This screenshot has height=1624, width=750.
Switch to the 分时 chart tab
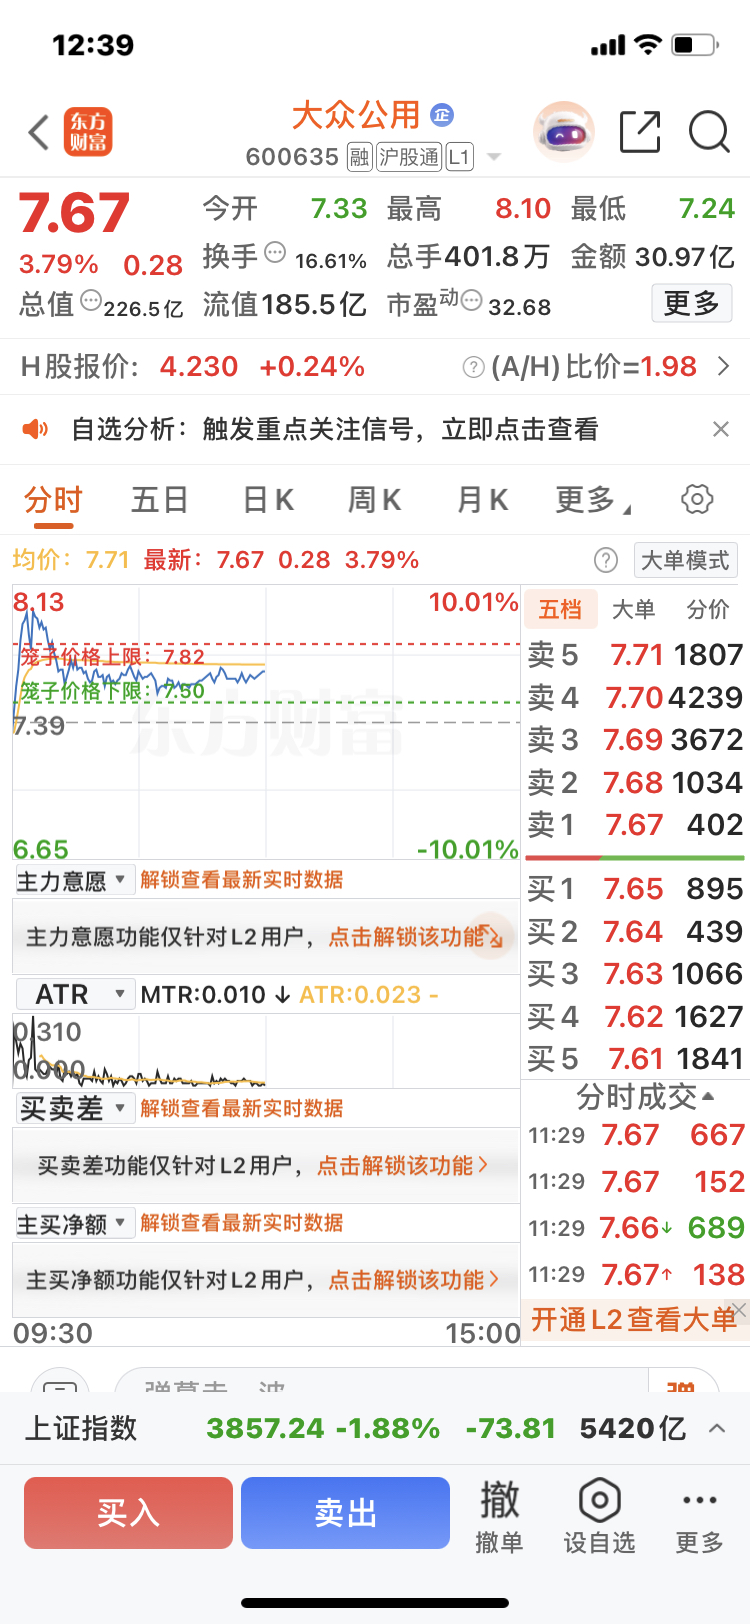pyautogui.click(x=53, y=500)
